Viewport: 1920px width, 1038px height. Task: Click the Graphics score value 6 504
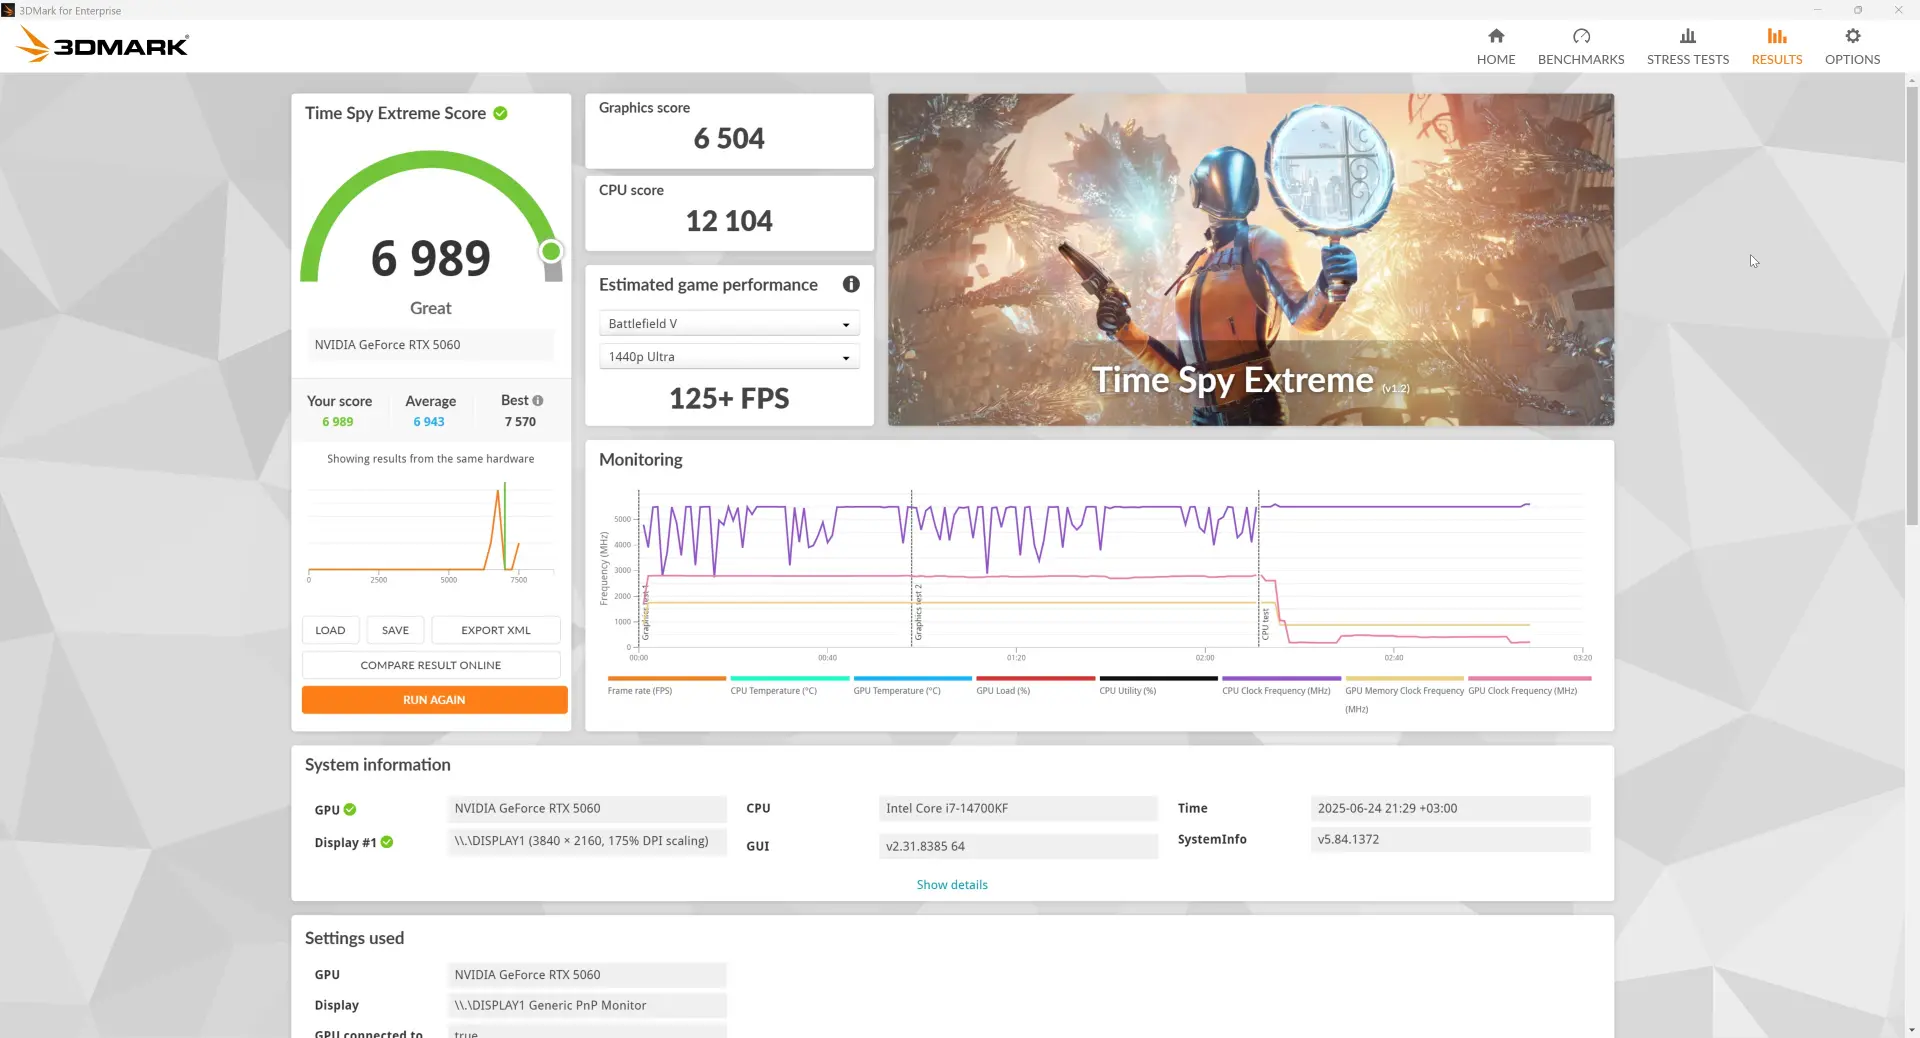(x=729, y=138)
